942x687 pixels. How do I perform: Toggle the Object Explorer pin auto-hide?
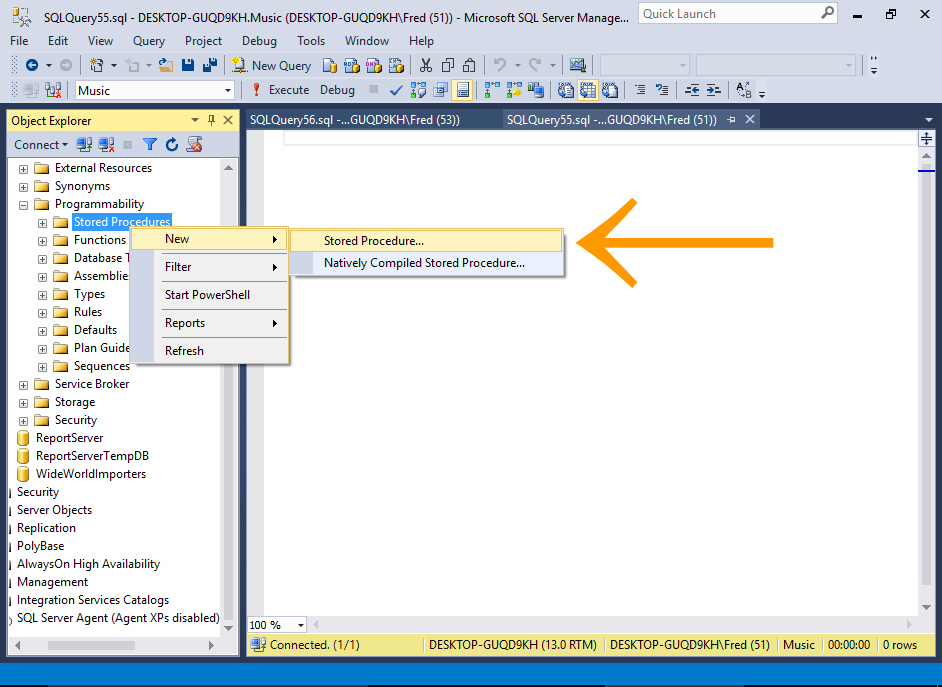pos(211,121)
